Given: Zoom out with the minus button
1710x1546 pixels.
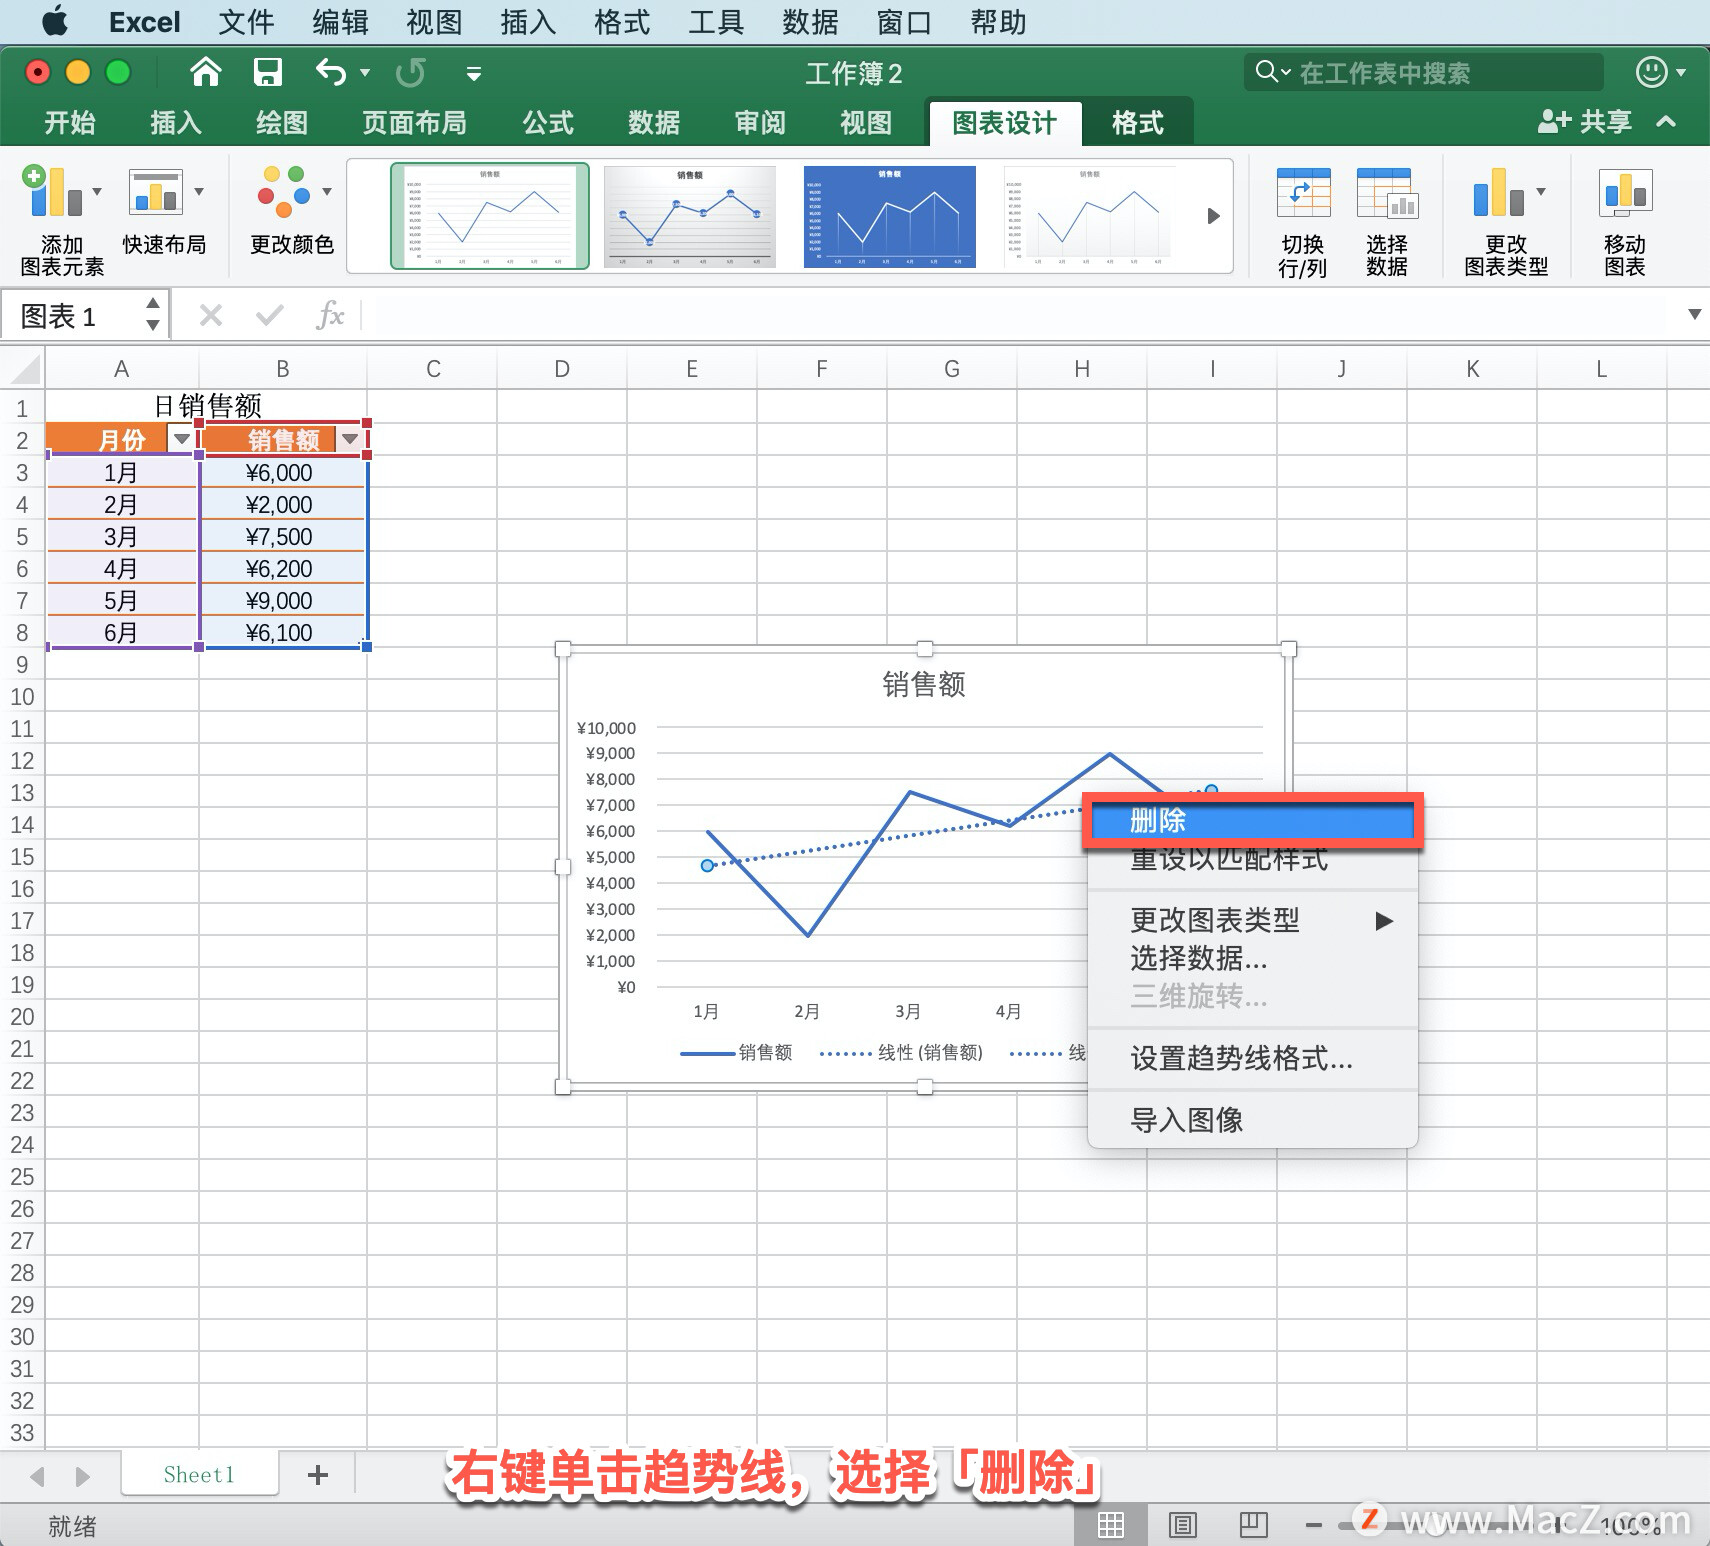Looking at the screenshot, I should [x=1314, y=1525].
